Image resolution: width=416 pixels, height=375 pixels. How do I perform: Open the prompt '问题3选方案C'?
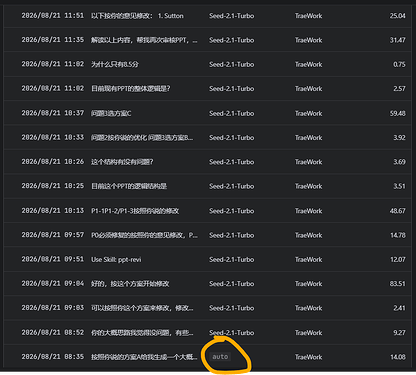point(111,113)
